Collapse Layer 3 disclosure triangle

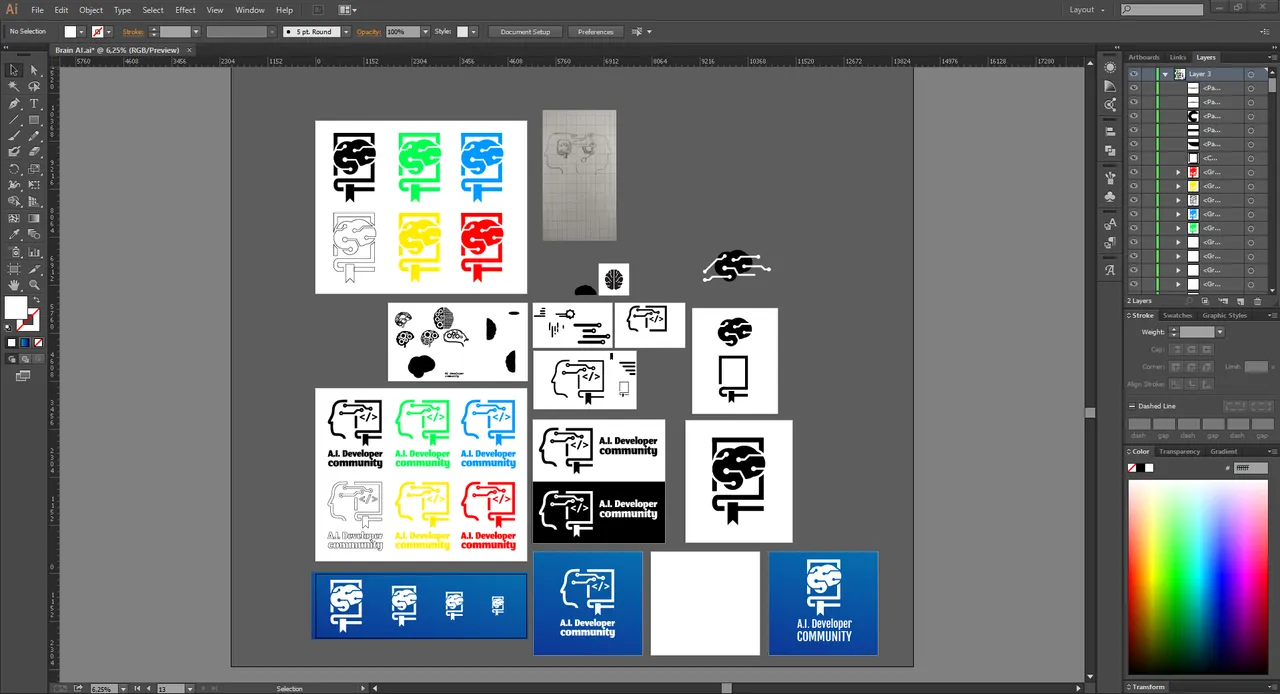click(x=1165, y=74)
